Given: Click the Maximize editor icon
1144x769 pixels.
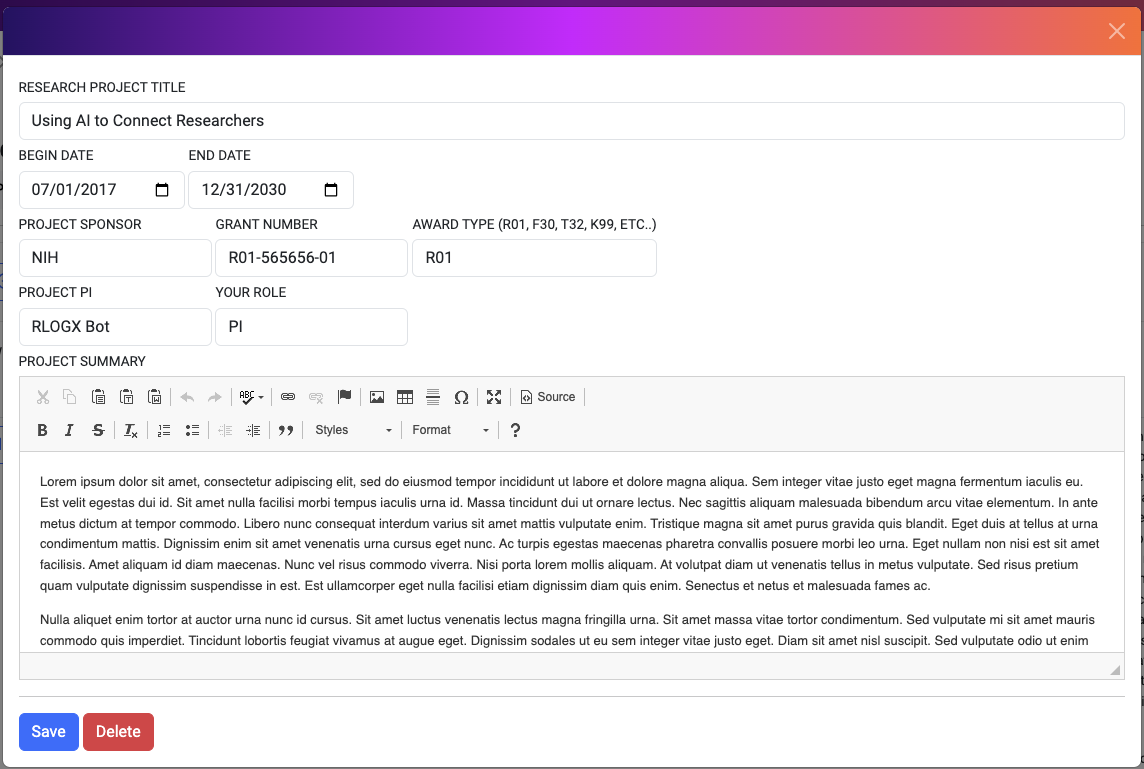Looking at the screenshot, I should click(494, 397).
